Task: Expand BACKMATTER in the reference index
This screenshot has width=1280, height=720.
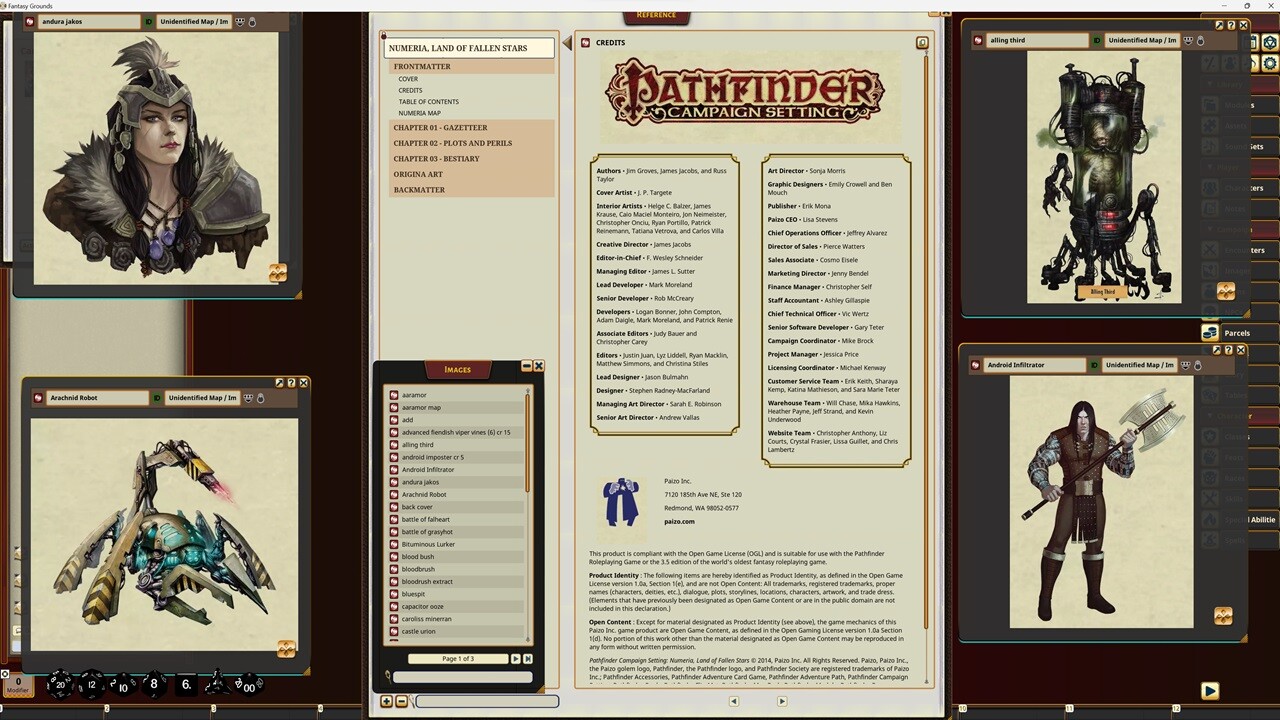Action: click(x=419, y=189)
